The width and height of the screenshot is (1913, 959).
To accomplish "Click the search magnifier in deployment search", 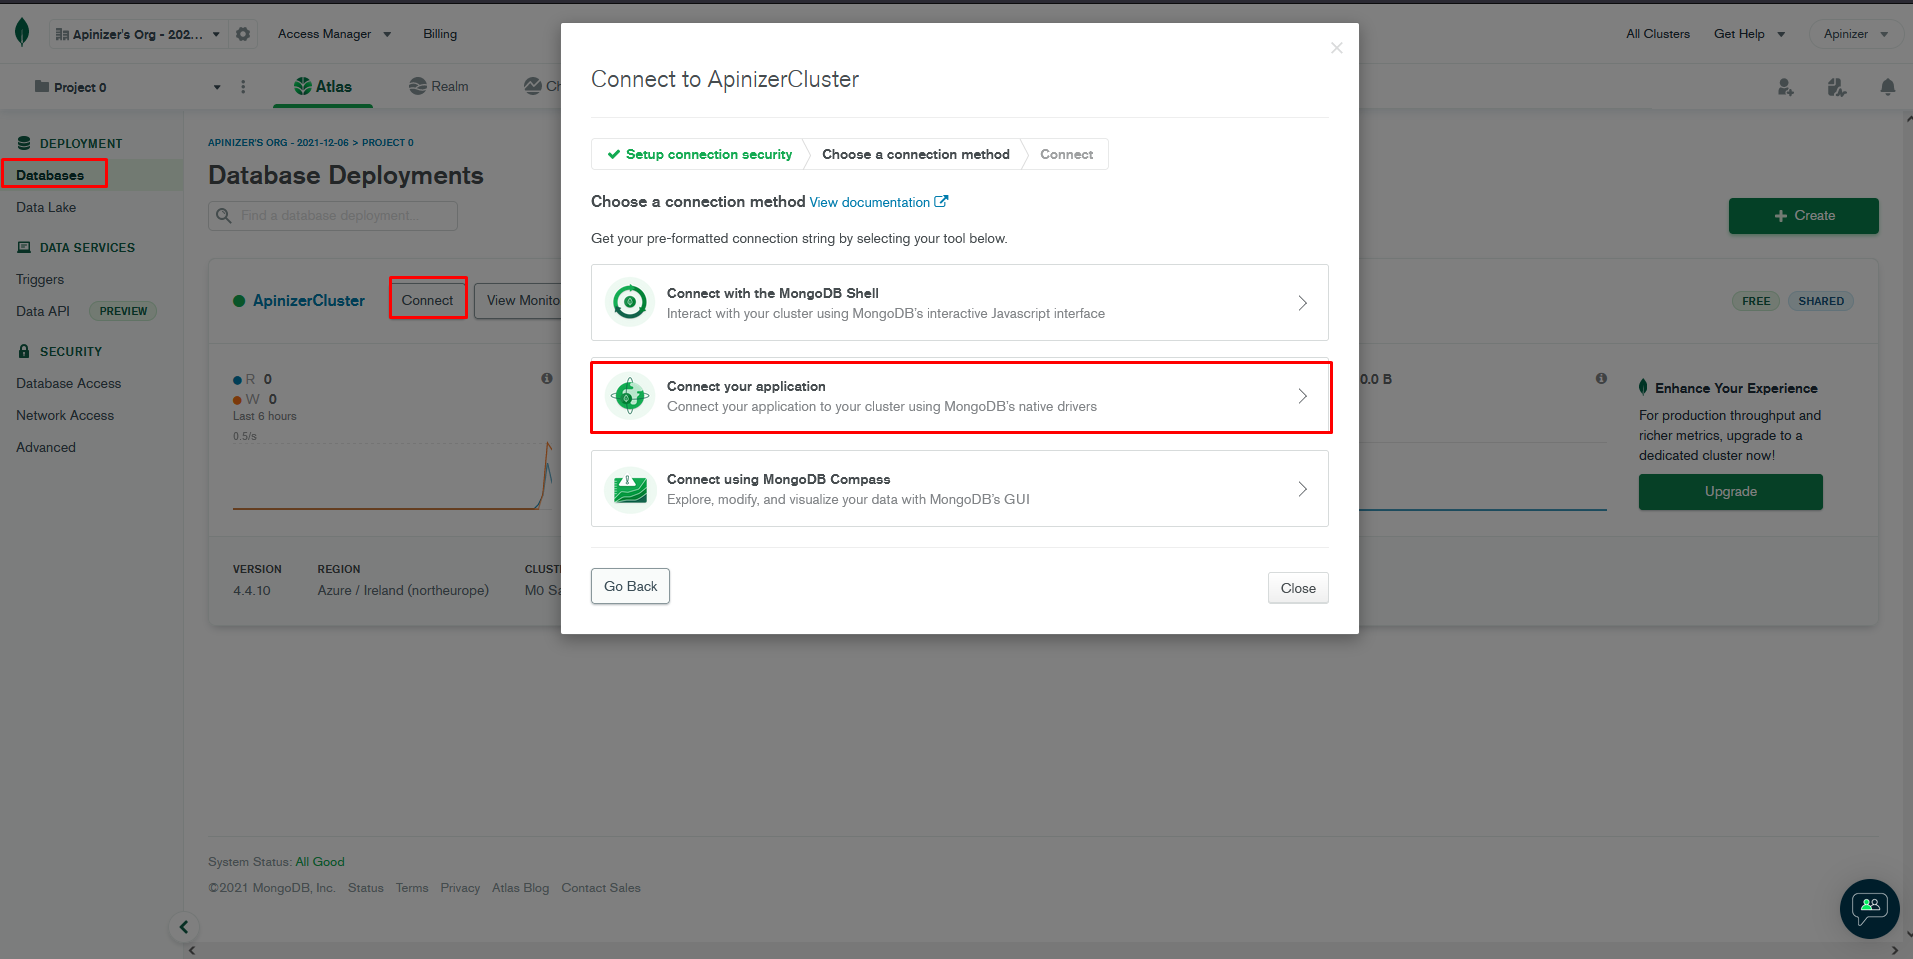I will click(x=224, y=215).
